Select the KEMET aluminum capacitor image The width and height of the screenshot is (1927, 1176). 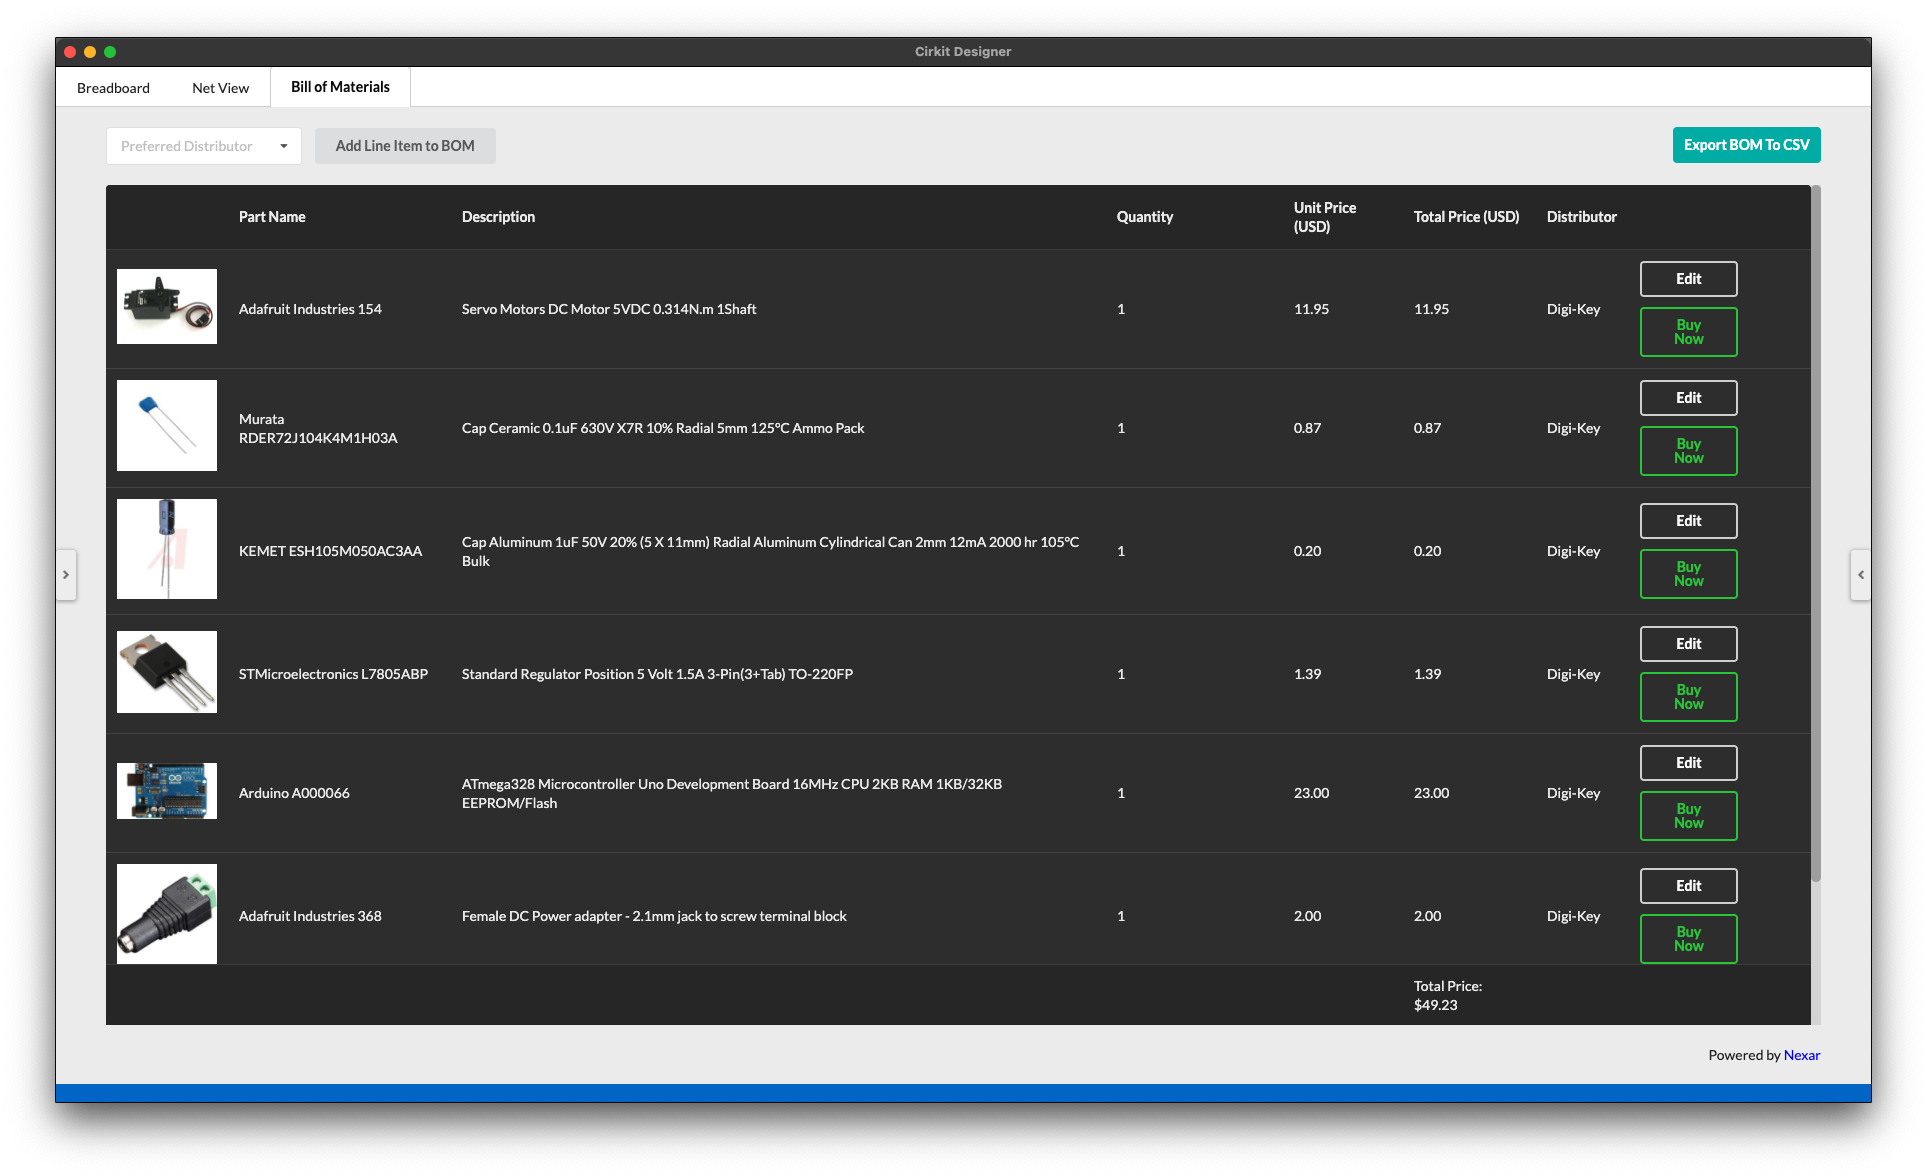point(166,548)
